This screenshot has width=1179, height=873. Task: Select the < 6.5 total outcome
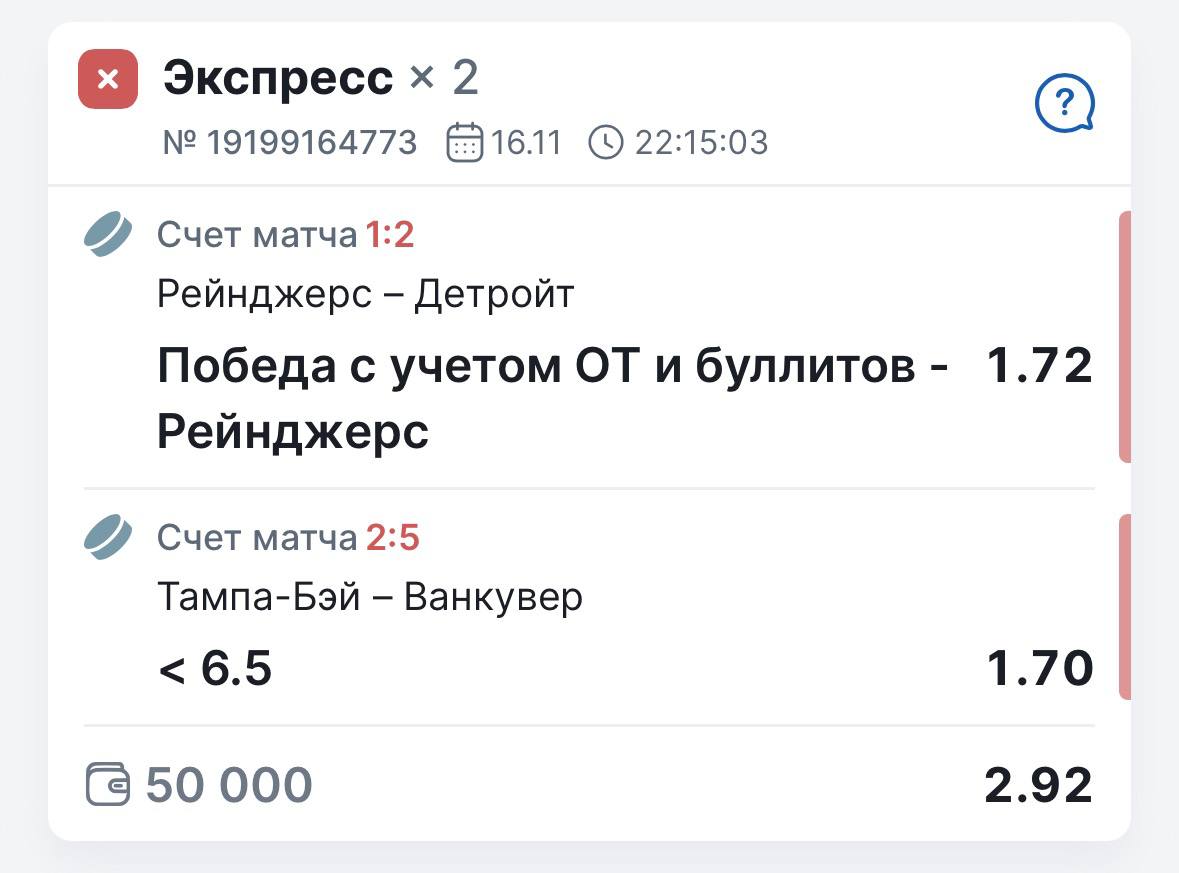point(215,668)
